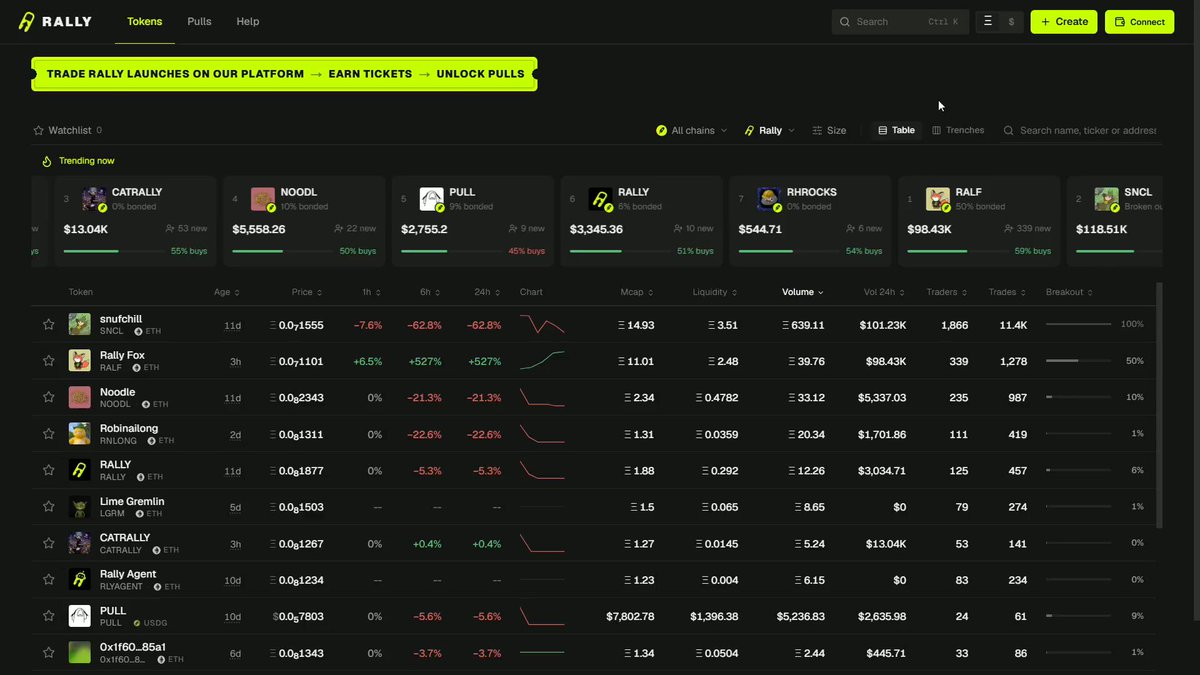Switch to the Trenches view
The width and height of the screenshot is (1200, 675).
pyautogui.click(x=958, y=131)
